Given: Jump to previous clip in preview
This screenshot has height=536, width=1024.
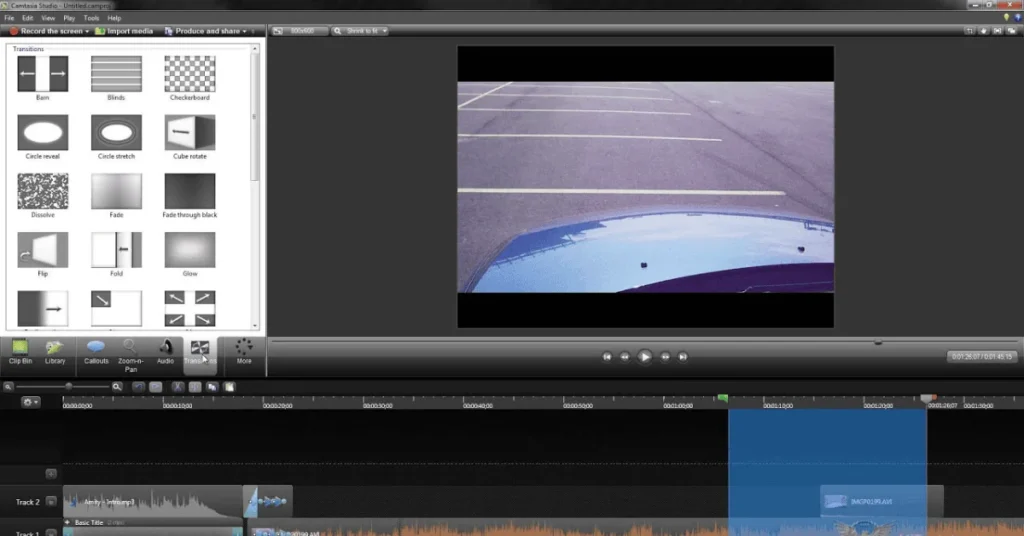Looking at the screenshot, I should 607,357.
